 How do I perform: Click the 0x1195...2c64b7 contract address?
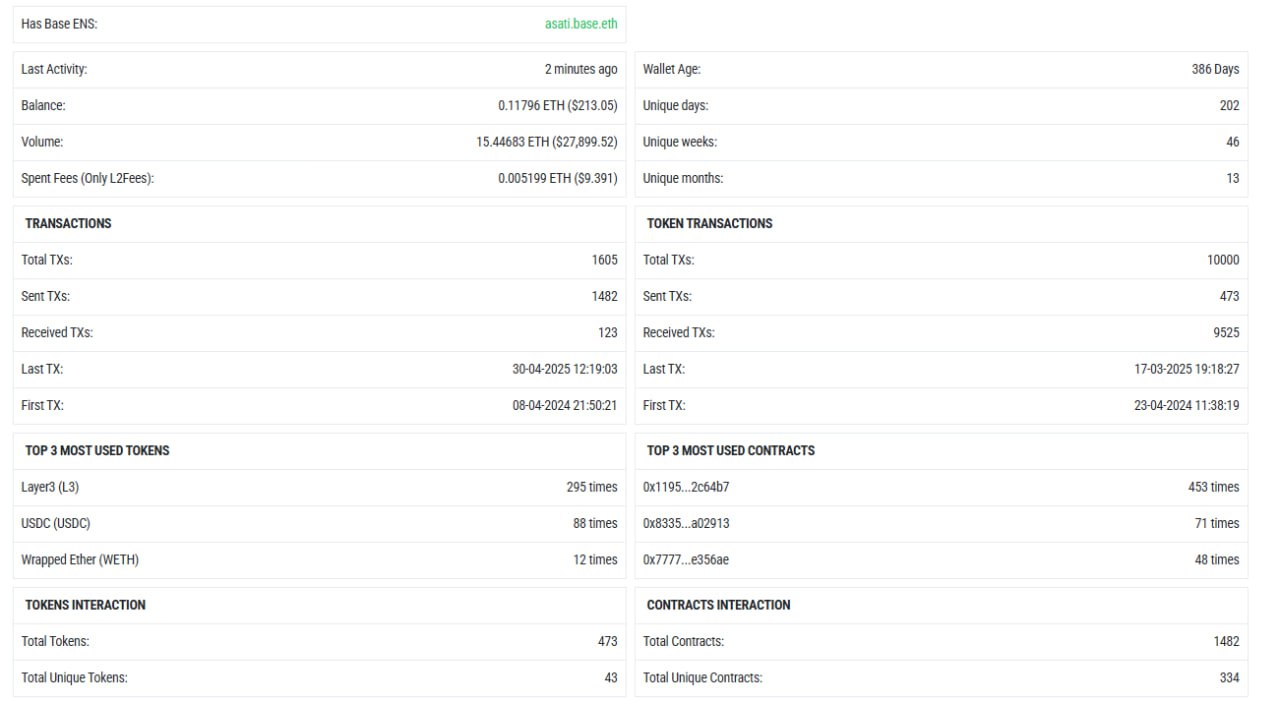(686, 487)
